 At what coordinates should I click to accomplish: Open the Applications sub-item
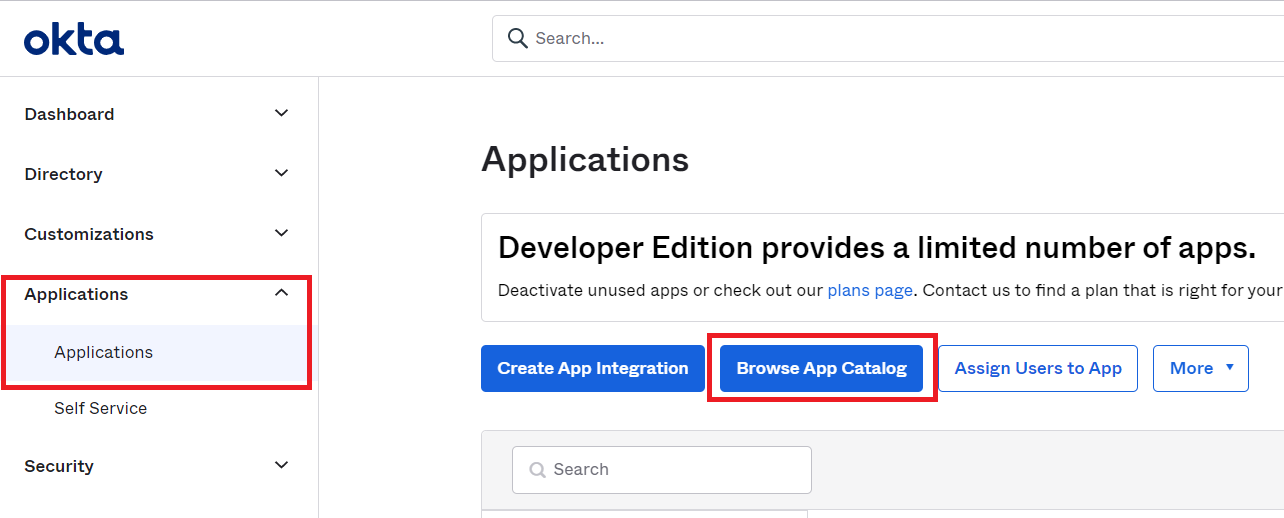(x=104, y=352)
